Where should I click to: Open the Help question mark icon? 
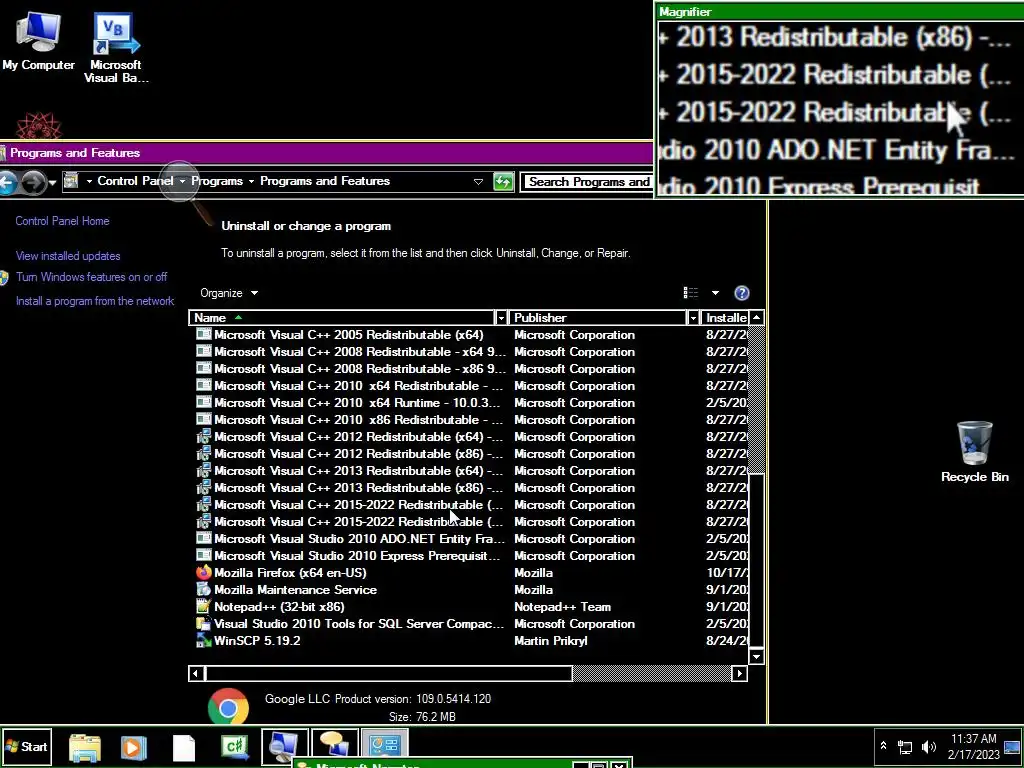pyautogui.click(x=741, y=293)
